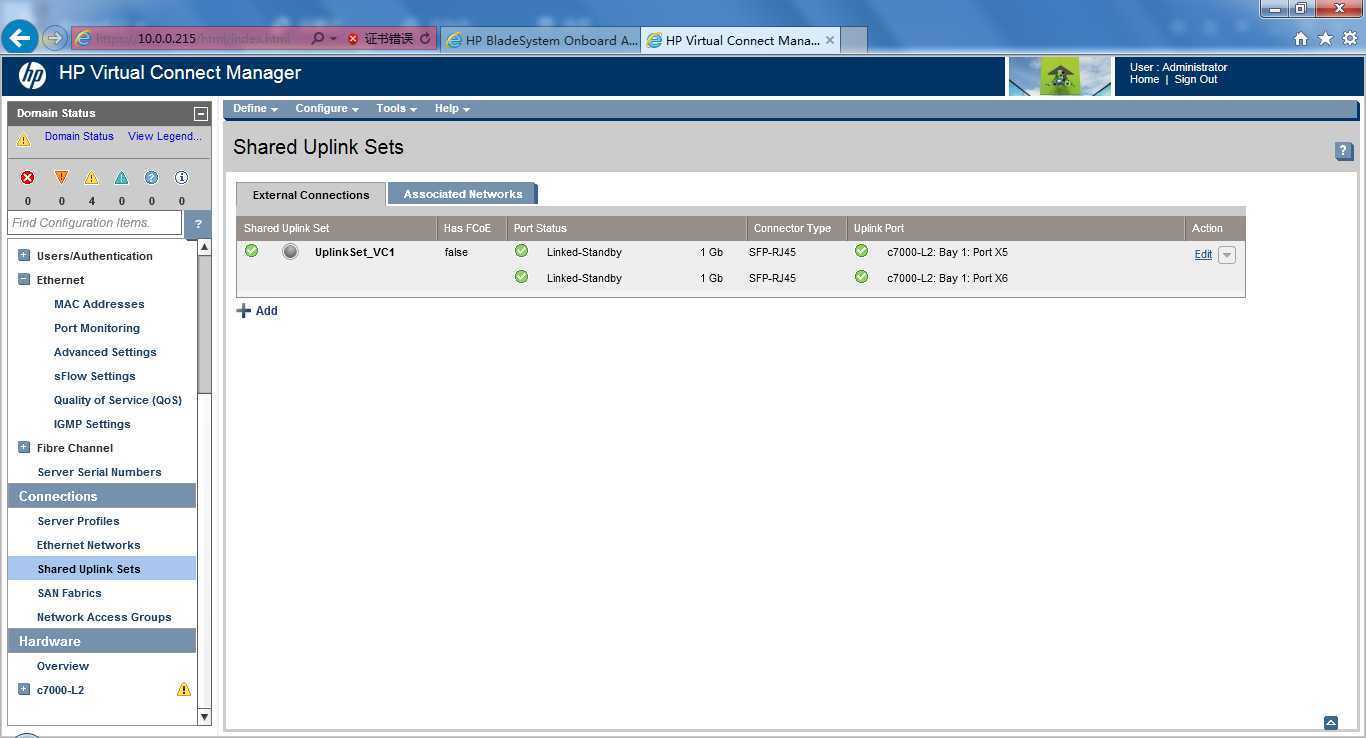Click browser forward arrow button

54,39
